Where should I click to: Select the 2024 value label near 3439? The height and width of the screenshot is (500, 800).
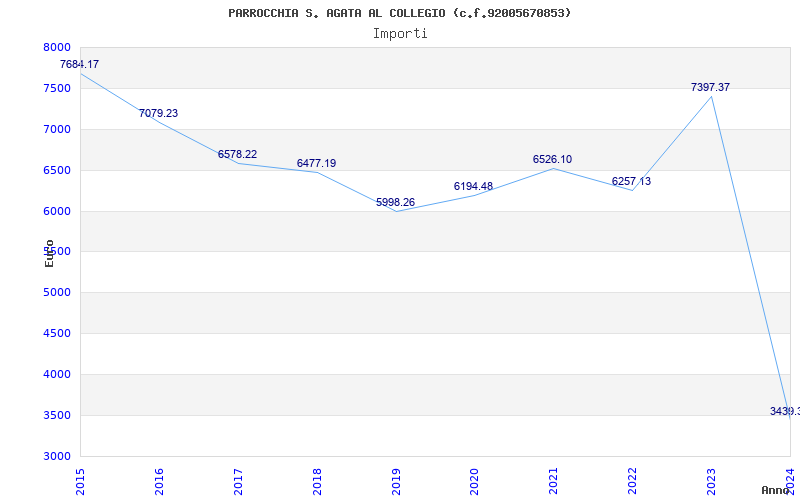(785, 412)
